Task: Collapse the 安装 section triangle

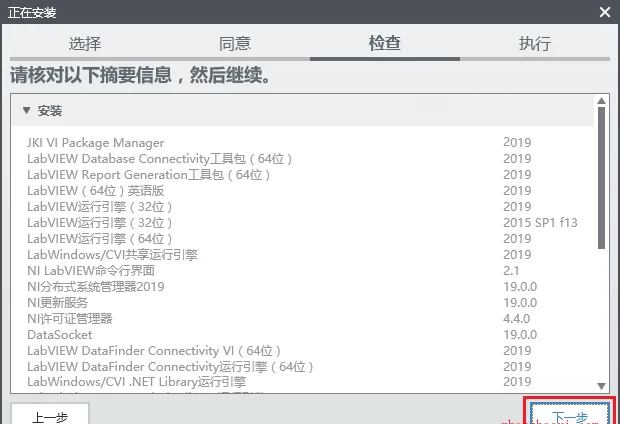Action: click(26, 110)
